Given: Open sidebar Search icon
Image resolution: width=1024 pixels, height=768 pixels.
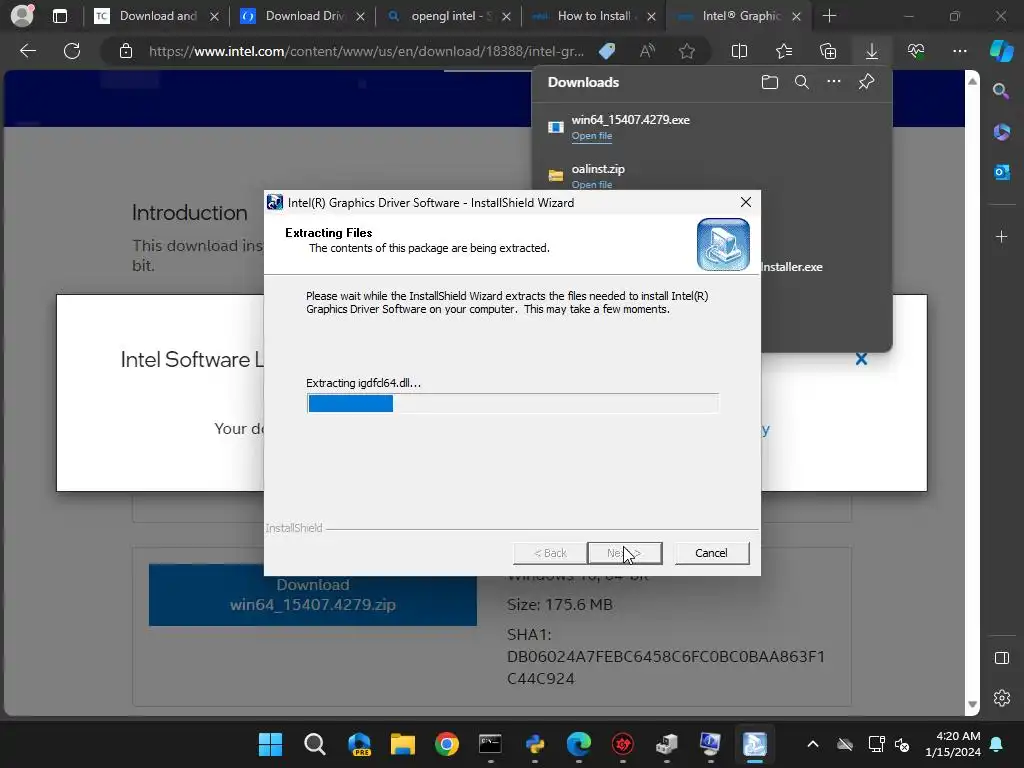Looking at the screenshot, I should coord(1001,91).
